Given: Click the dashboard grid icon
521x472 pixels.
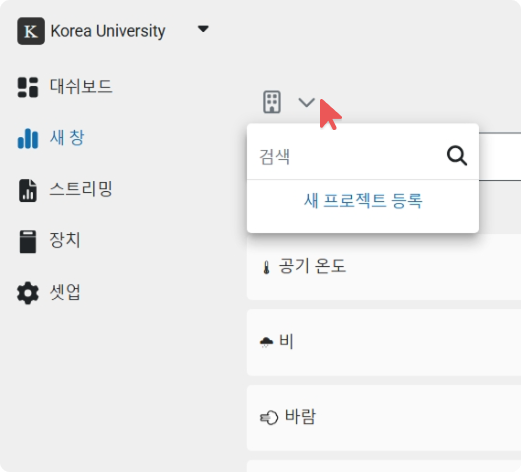Looking at the screenshot, I should (28, 87).
